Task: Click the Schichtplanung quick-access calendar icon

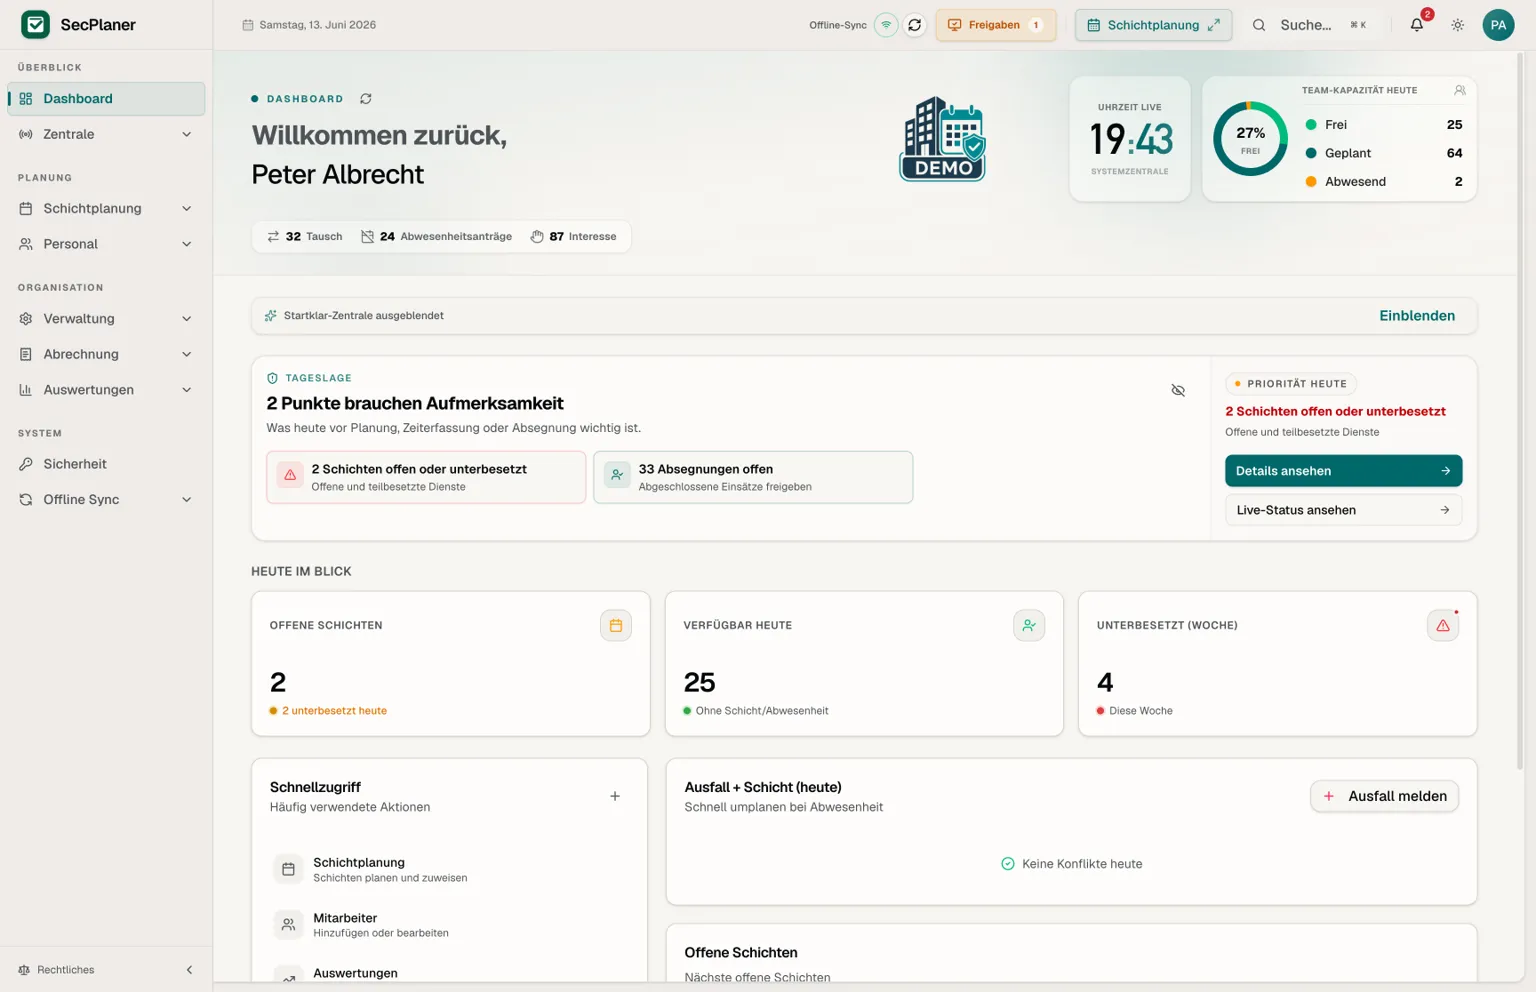Action: [x=288, y=869]
